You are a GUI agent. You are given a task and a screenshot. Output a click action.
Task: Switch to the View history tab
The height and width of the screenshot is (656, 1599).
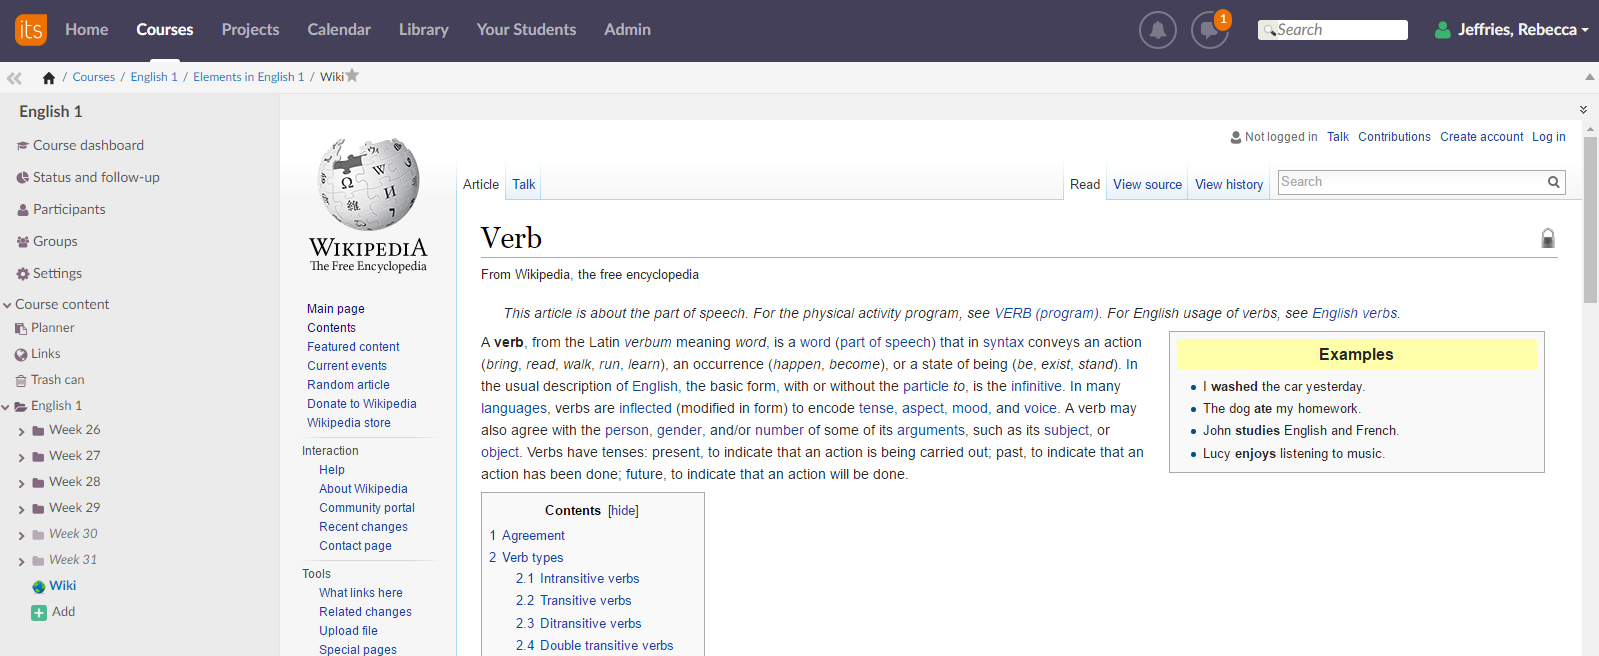pos(1228,185)
